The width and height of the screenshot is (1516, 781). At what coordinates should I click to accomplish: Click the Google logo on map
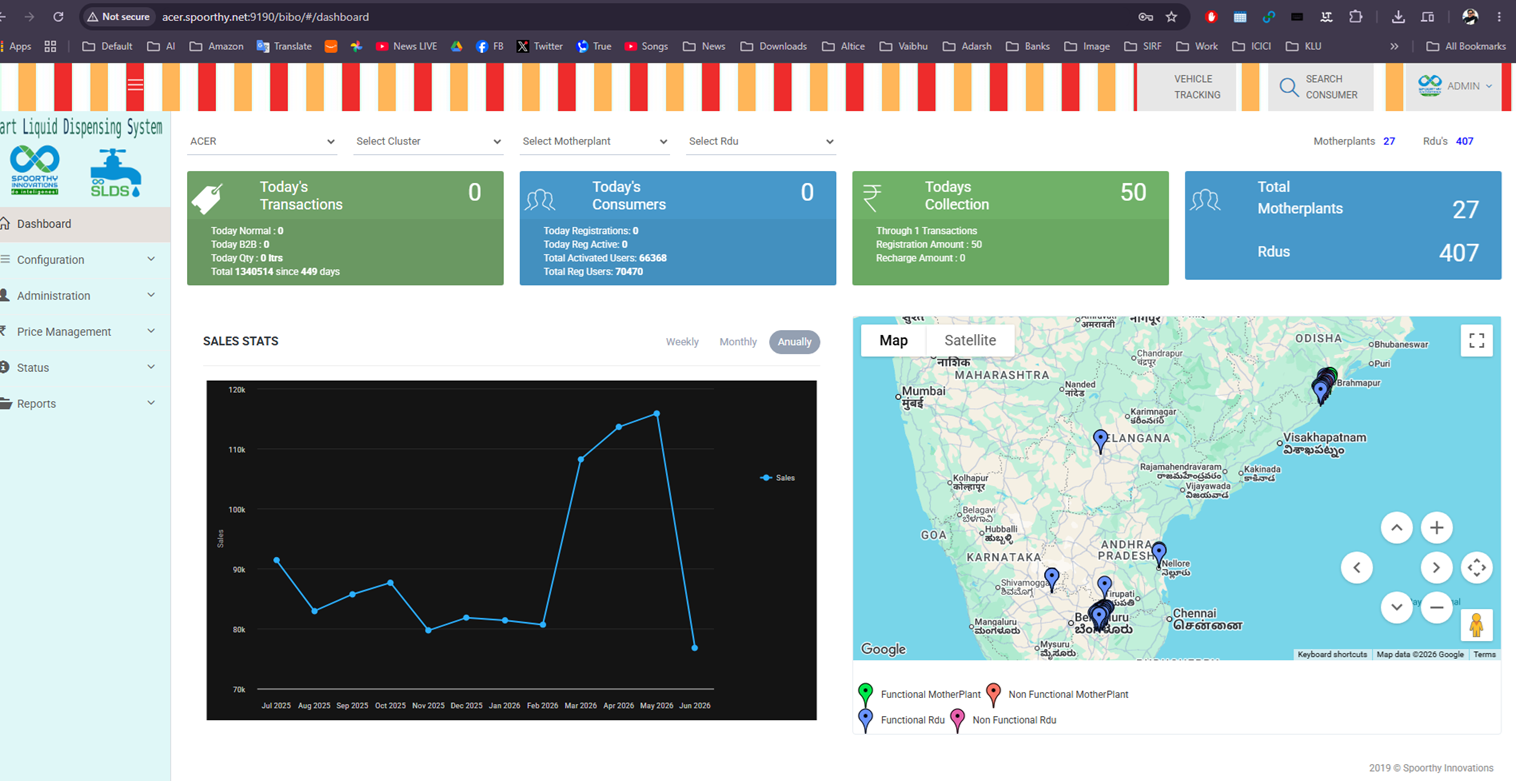(883, 649)
